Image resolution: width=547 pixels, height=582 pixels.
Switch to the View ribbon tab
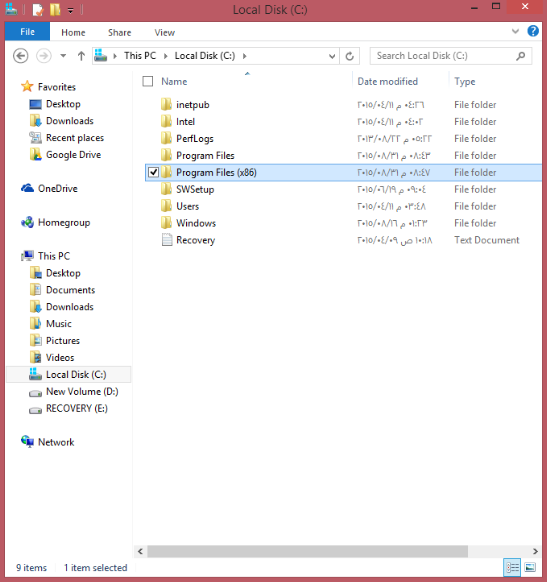(x=164, y=33)
